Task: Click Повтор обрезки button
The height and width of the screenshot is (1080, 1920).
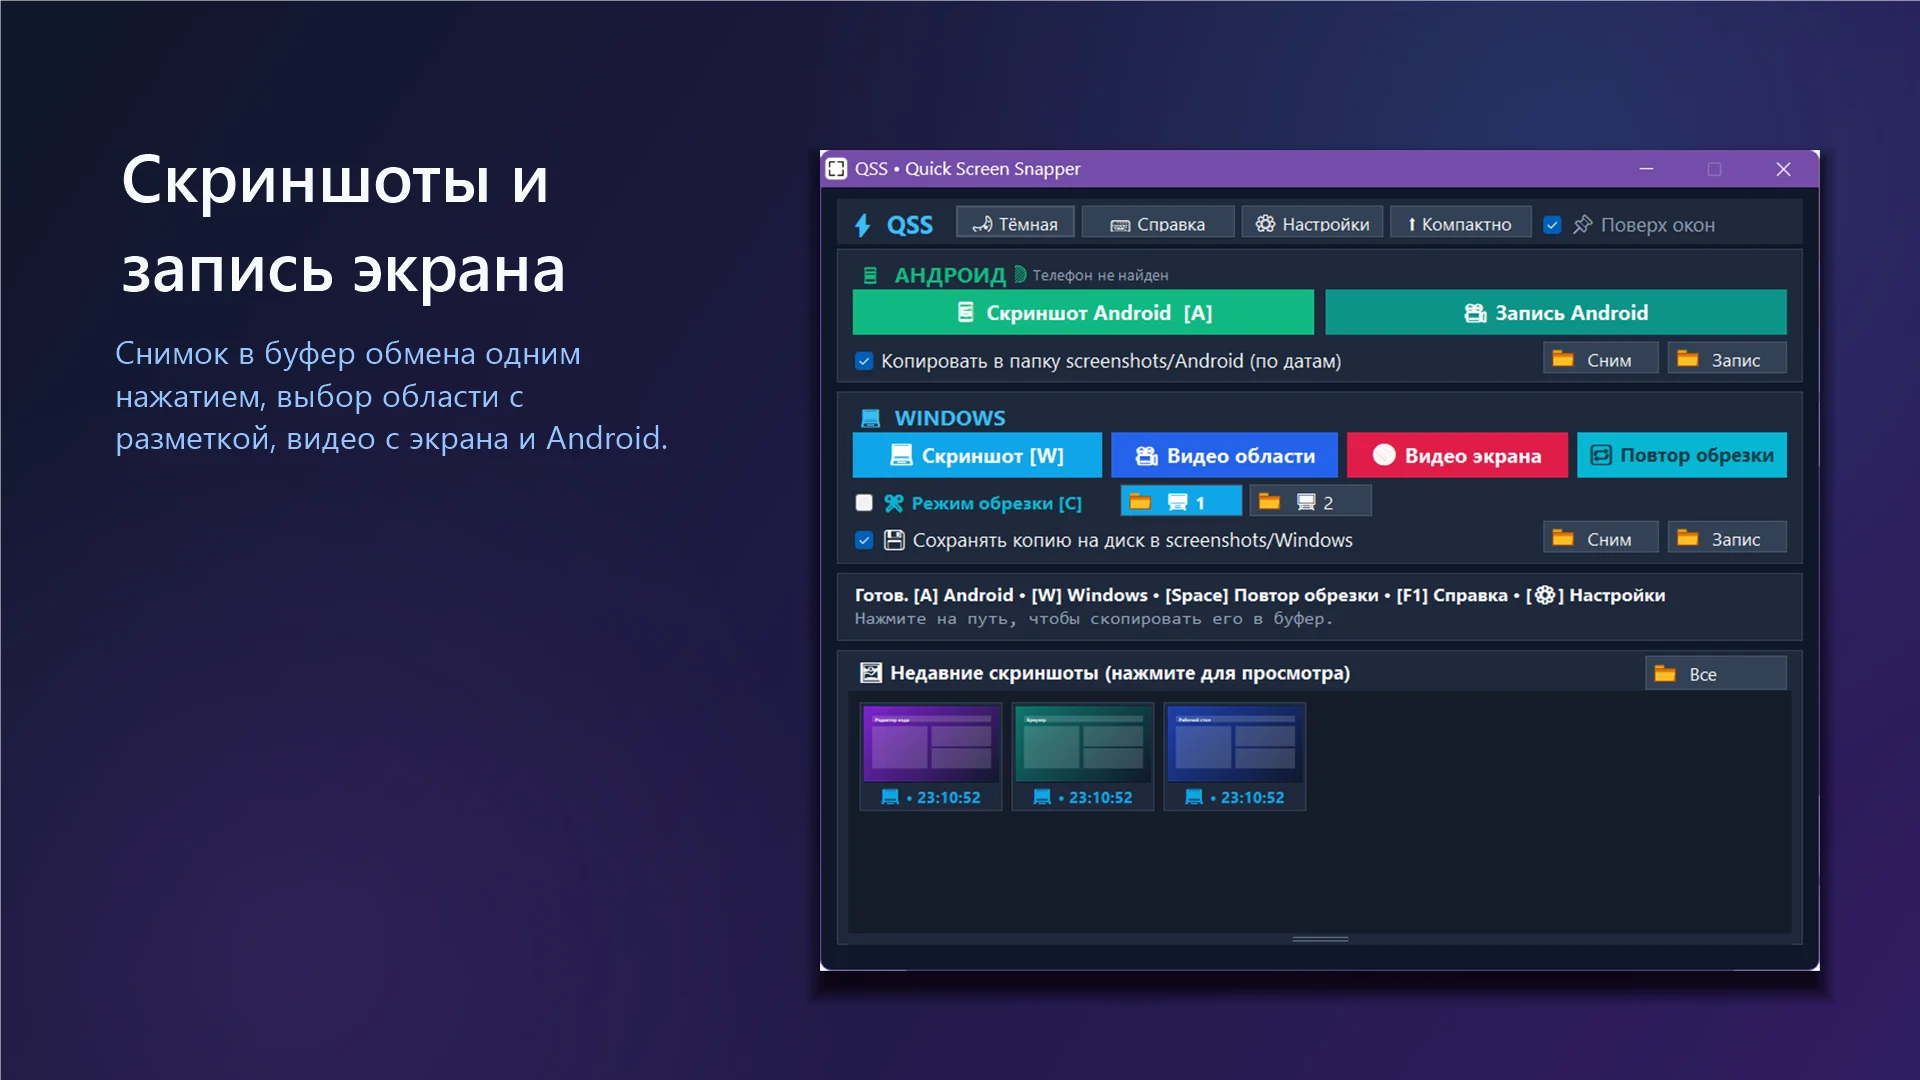Action: coord(1682,455)
